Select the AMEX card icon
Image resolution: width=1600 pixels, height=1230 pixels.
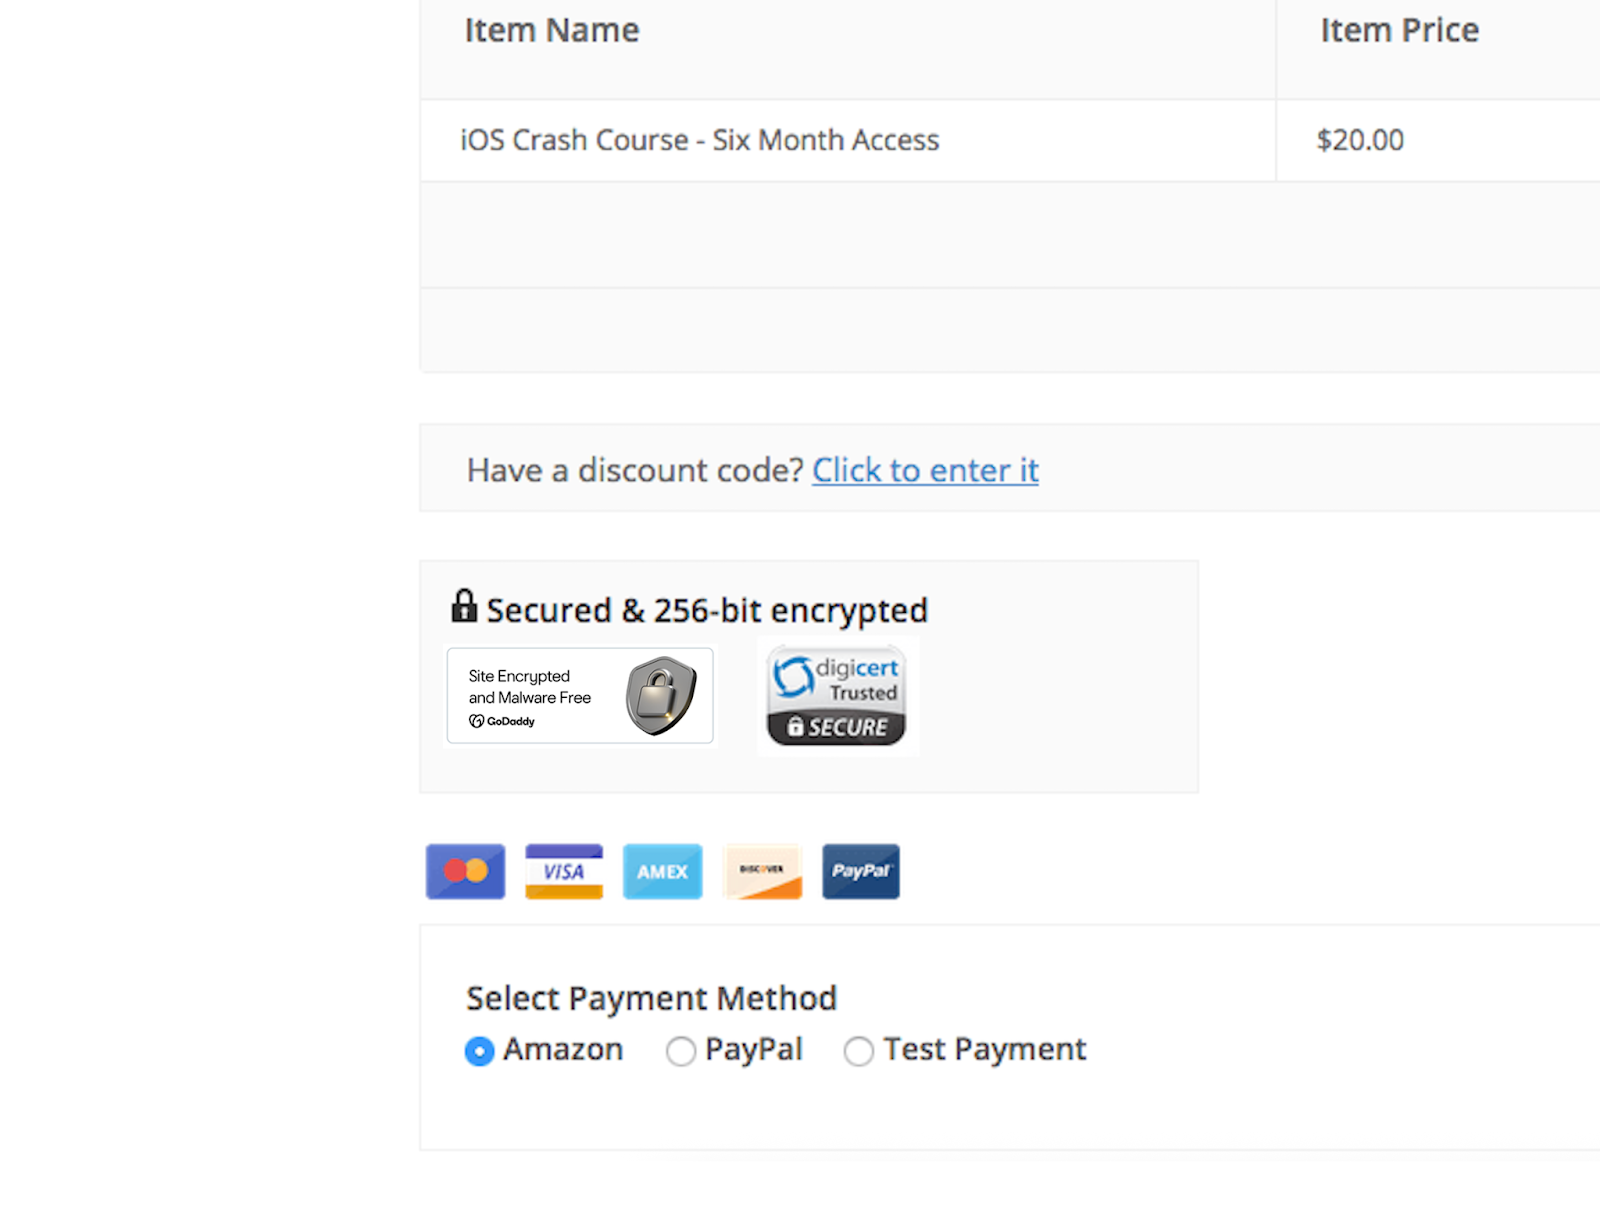pos(662,871)
